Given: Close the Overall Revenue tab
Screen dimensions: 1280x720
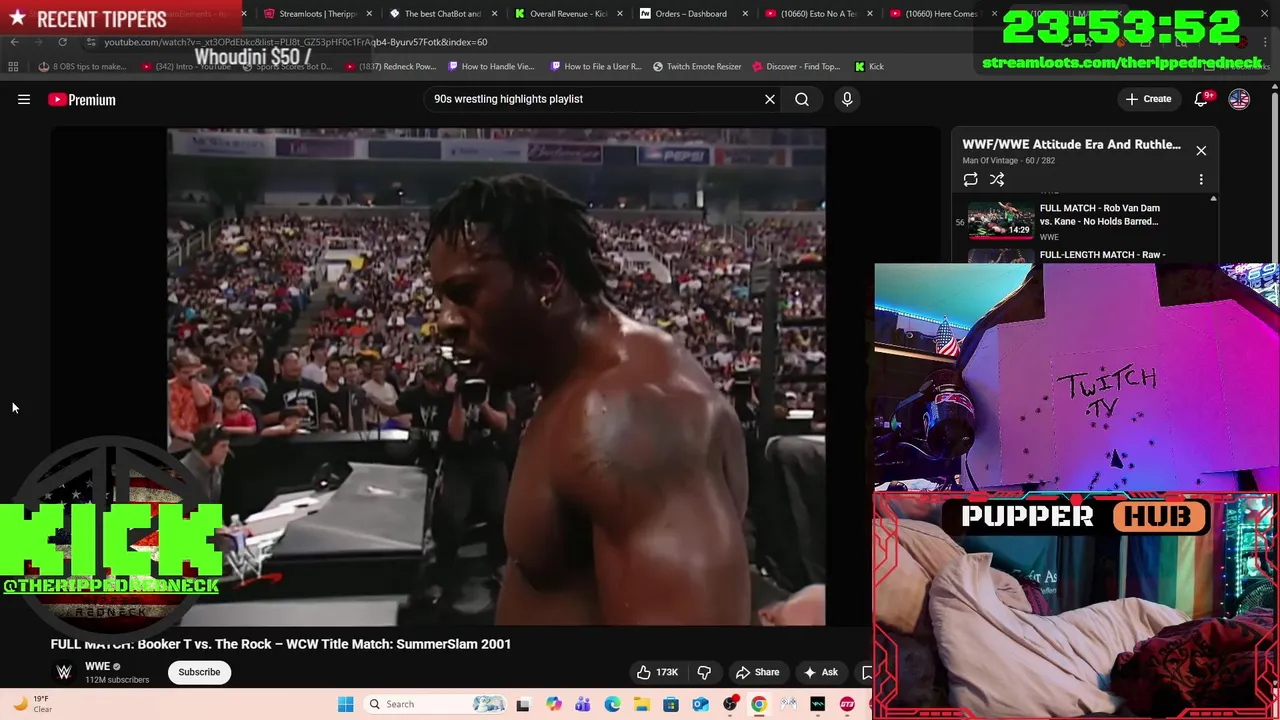Looking at the screenshot, I should pyautogui.click(x=620, y=14).
